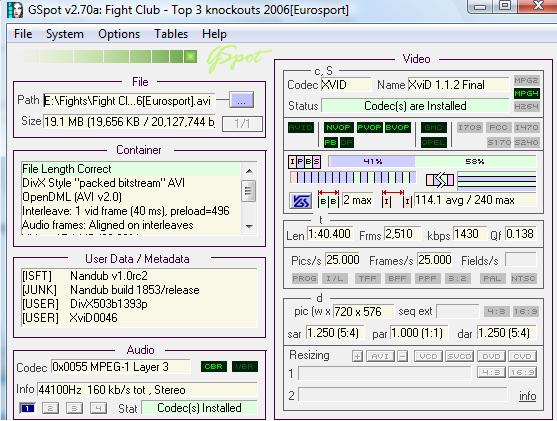Click the browse "..." button next to Path

pyautogui.click(x=242, y=101)
